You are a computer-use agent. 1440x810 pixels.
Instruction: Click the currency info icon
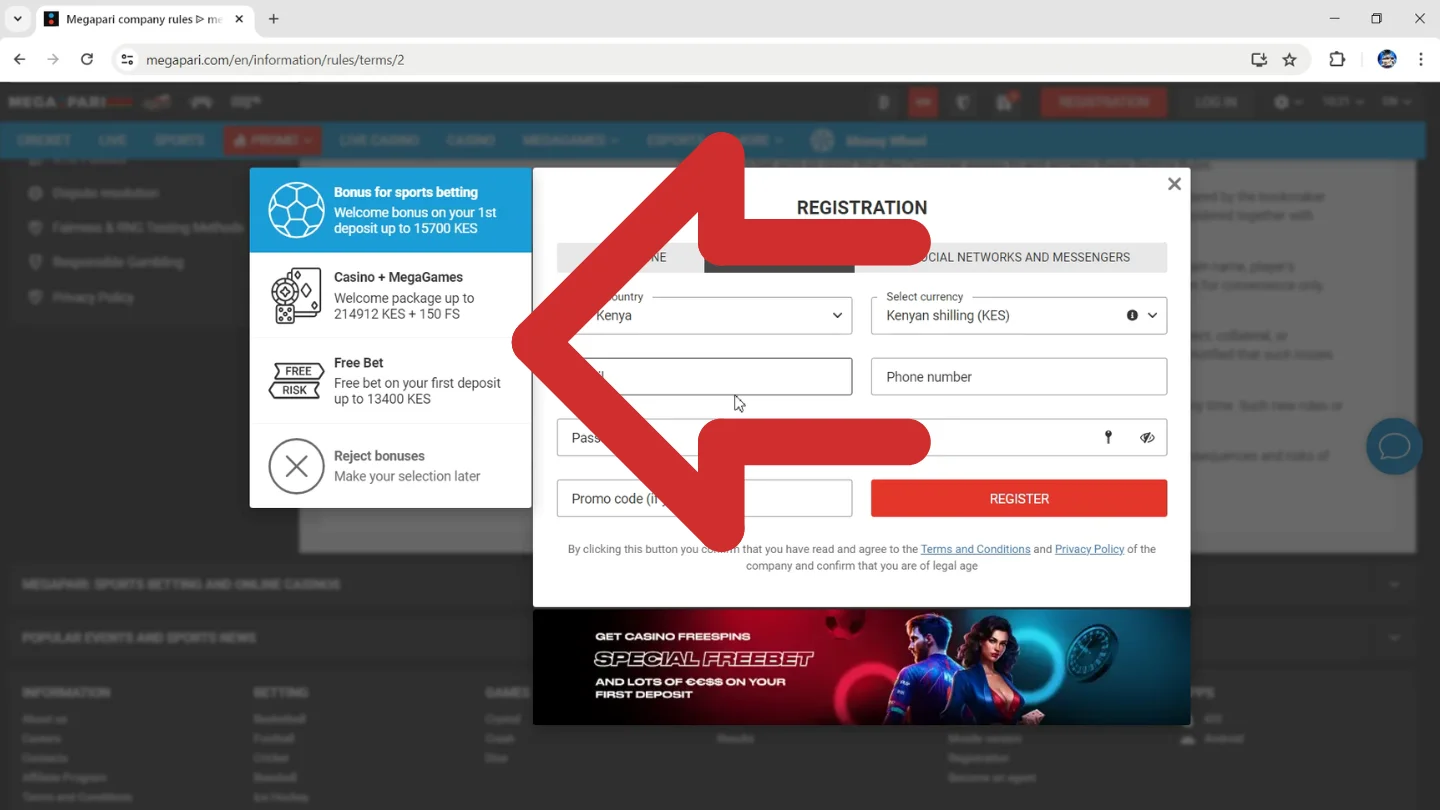pos(1132,315)
